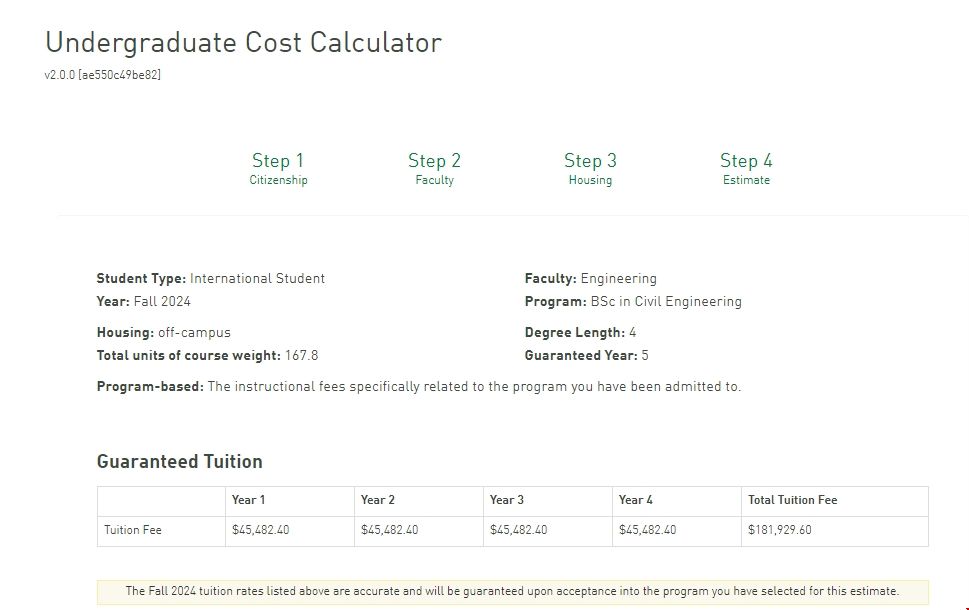969x610 pixels.
Task: Click the Year 1 column header
Action: click(249, 500)
